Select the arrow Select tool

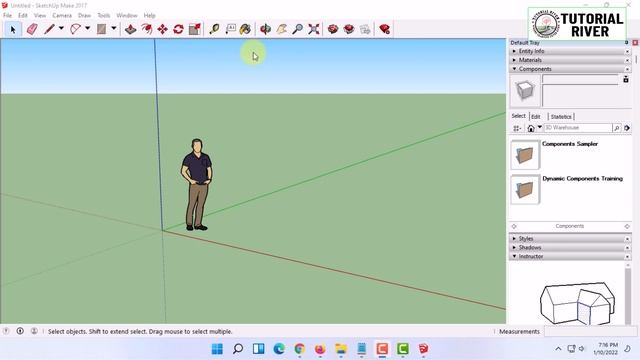13,29
